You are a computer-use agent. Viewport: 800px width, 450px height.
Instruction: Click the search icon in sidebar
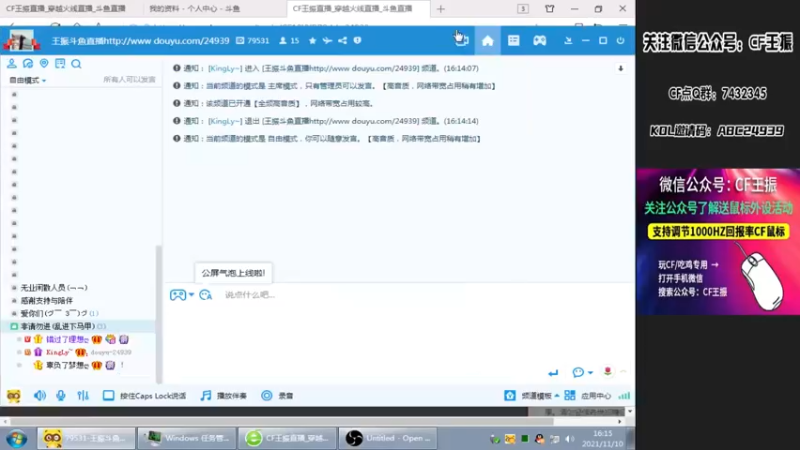(x=76, y=64)
